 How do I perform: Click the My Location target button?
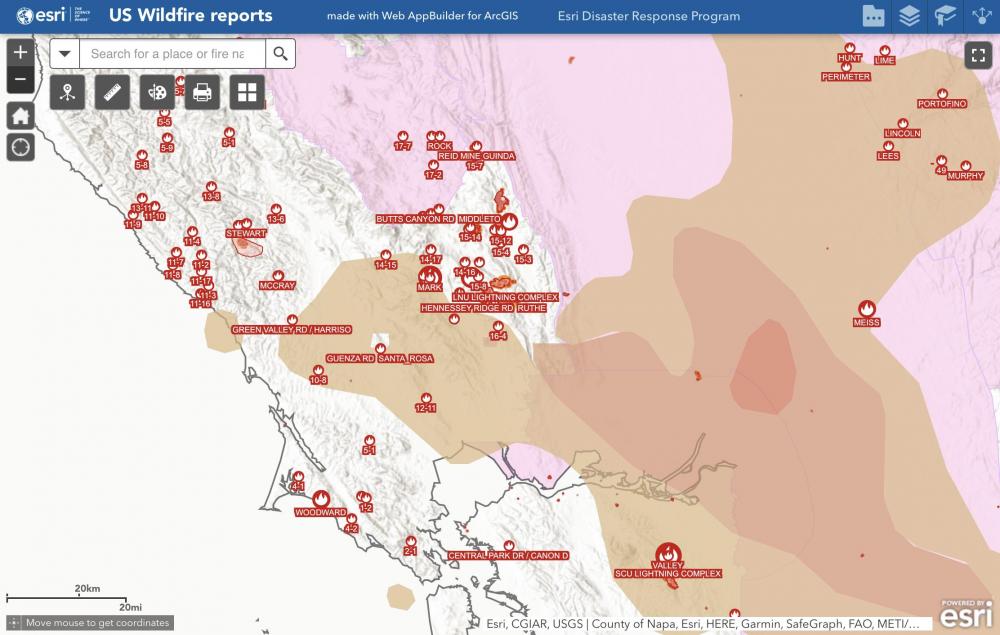tap(20, 147)
